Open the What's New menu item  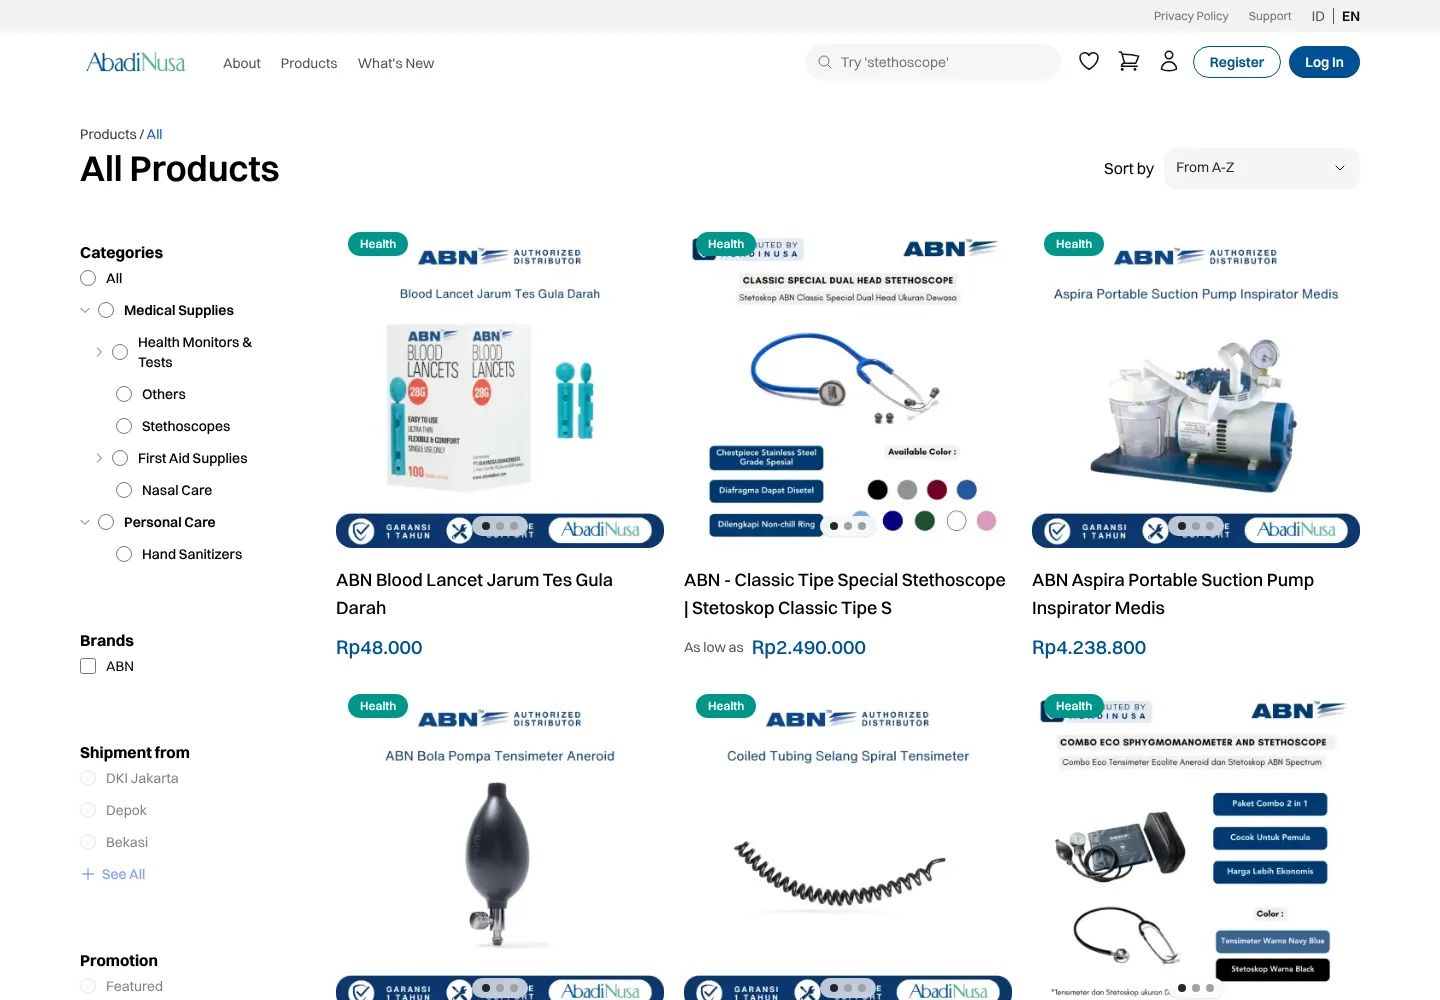396,63
